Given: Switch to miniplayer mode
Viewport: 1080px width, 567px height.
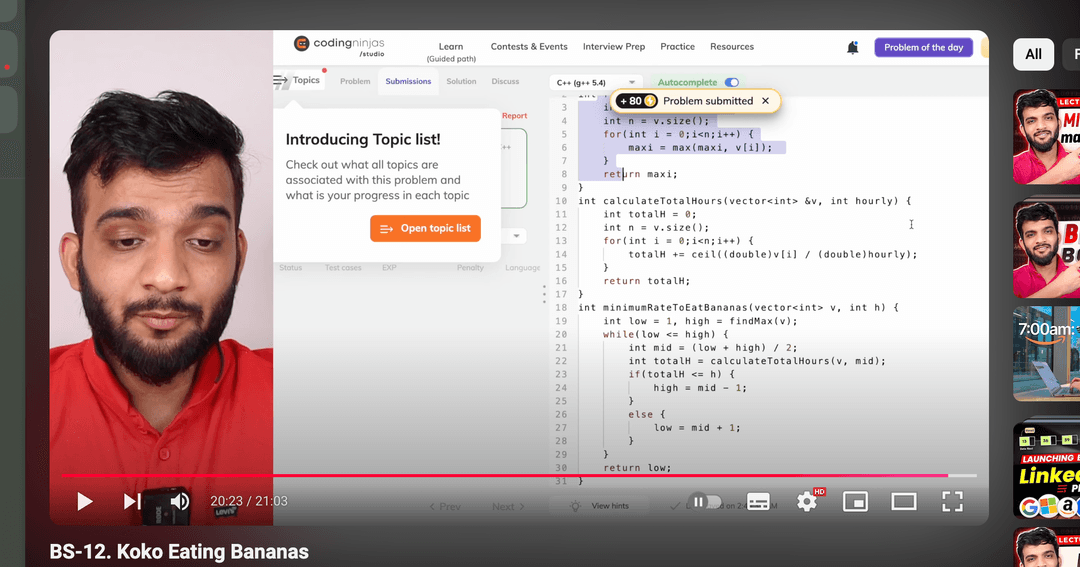Looking at the screenshot, I should (855, 501).
